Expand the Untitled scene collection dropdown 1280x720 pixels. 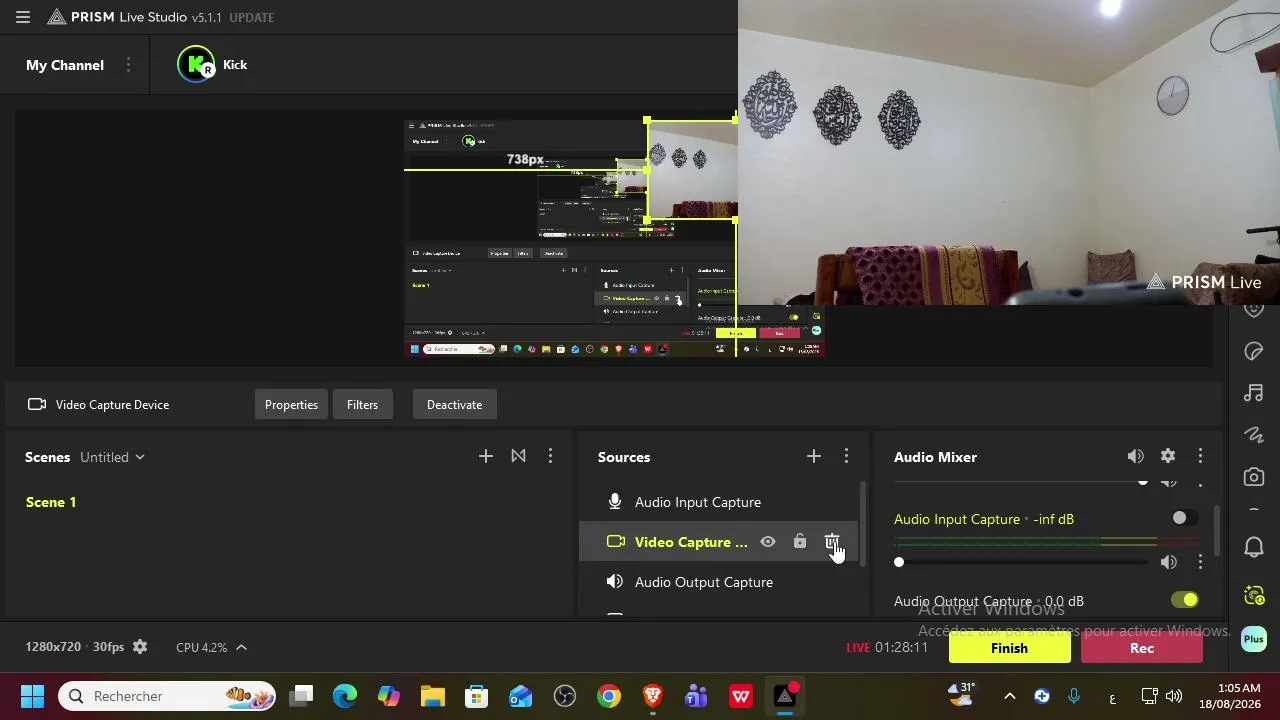tap(113, 457)
